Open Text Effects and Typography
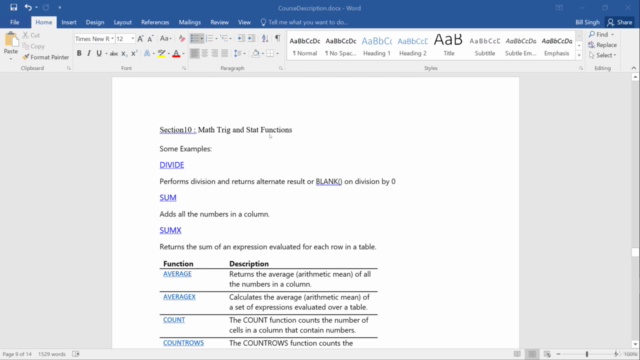This screenshot has width=640, height=360. [x=147, y=53]
